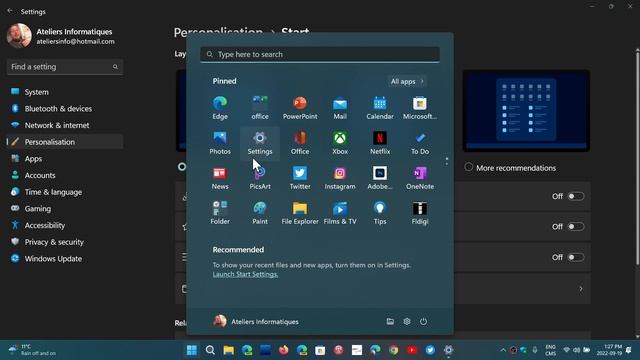The height and width of the screenshot is (360, 640).
Task: Launch Netflix from Start menu
Action: coord(380,143)
